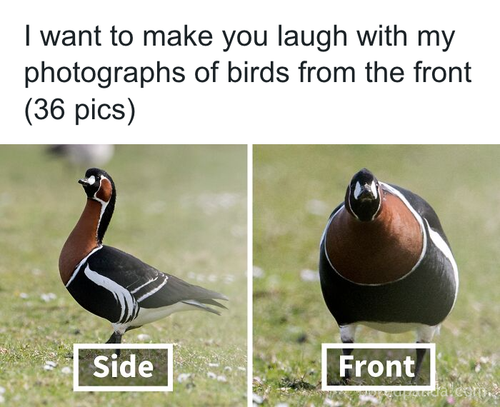Click the goose's face in front photo
Image resolution: width=500 pixels, height=407 pixels.
point(364,195)
